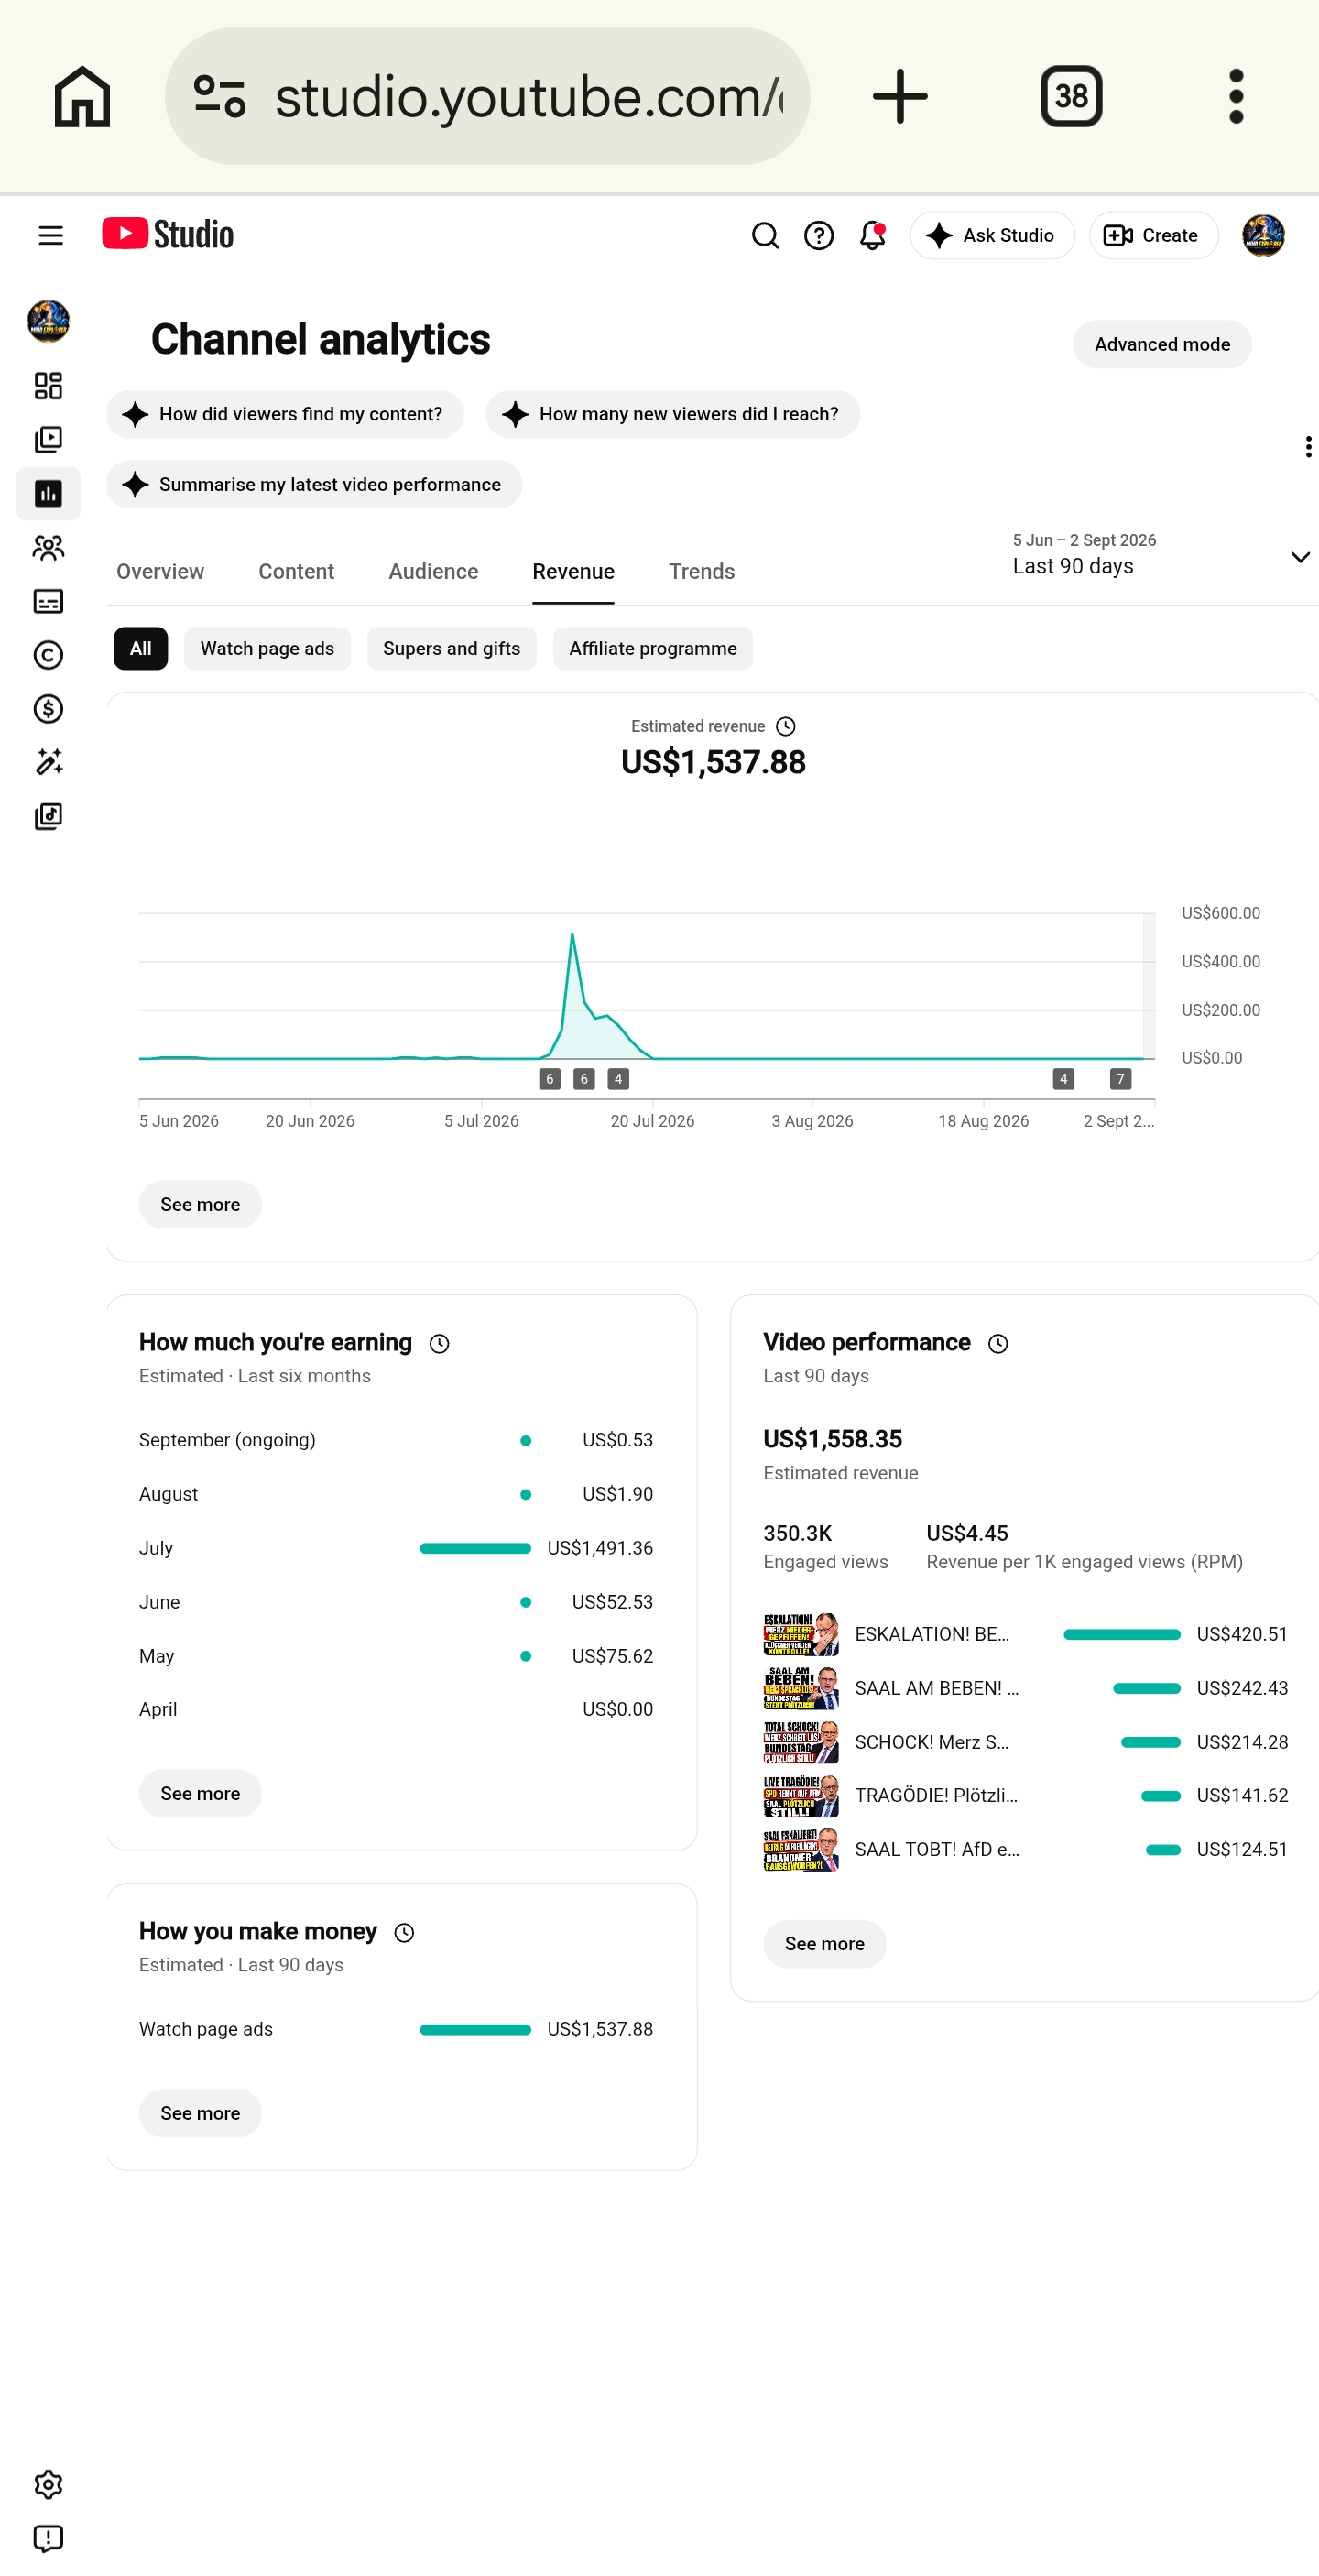The width and height of the screenshot is (1319, 2576).
Task: Switch to the Content analytics tab
Action: tap(296, 571)
